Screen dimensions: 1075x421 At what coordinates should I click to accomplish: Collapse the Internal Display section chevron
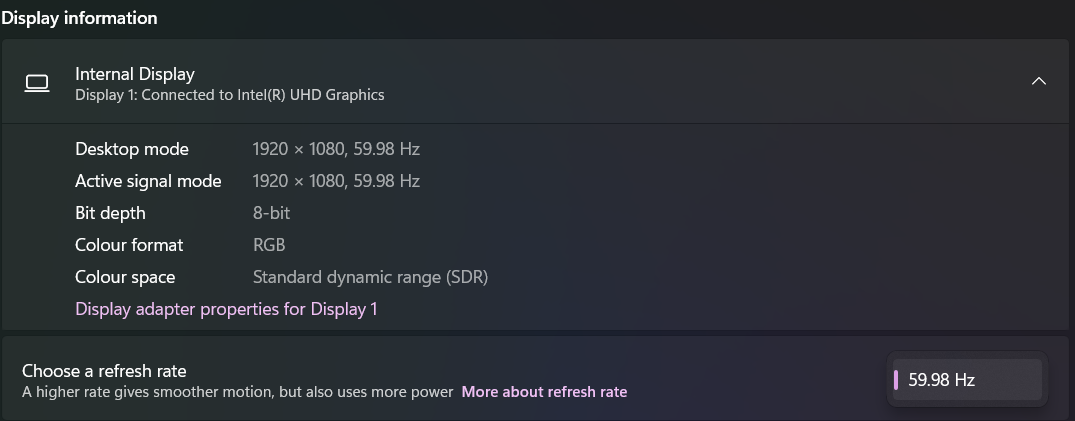(x=1039, y=82)
